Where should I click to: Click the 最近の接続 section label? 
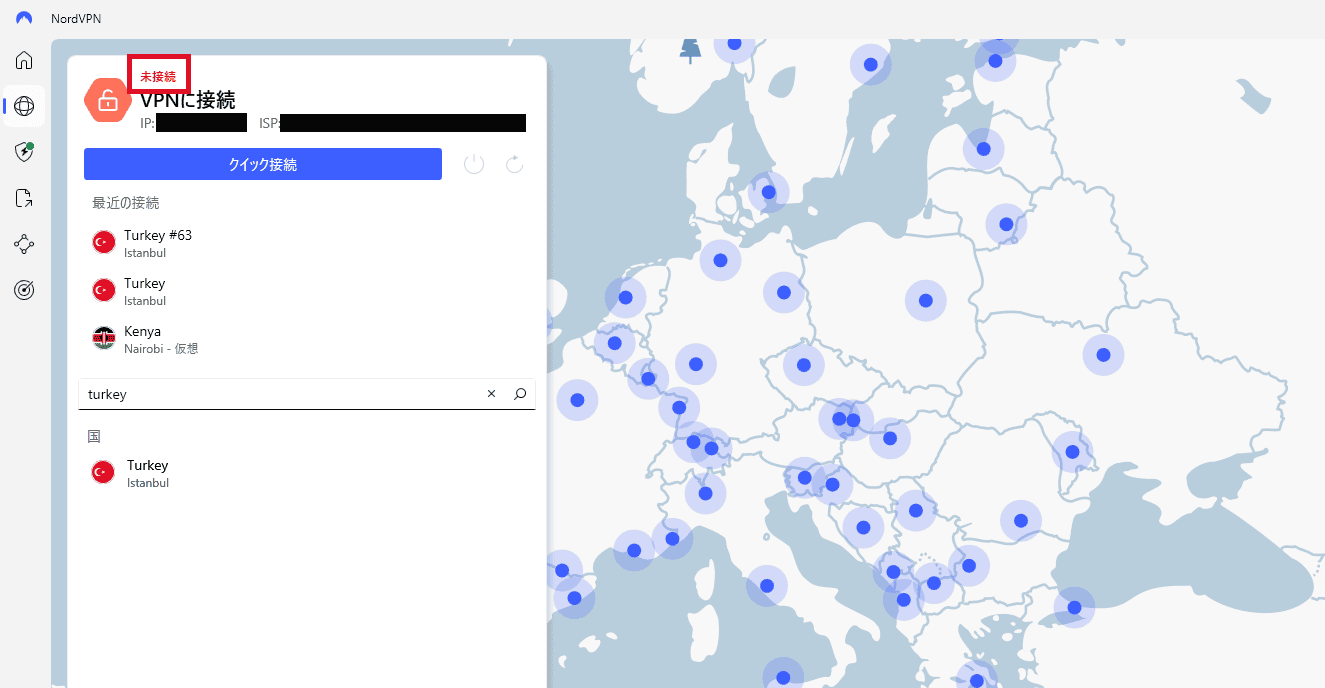126,203
